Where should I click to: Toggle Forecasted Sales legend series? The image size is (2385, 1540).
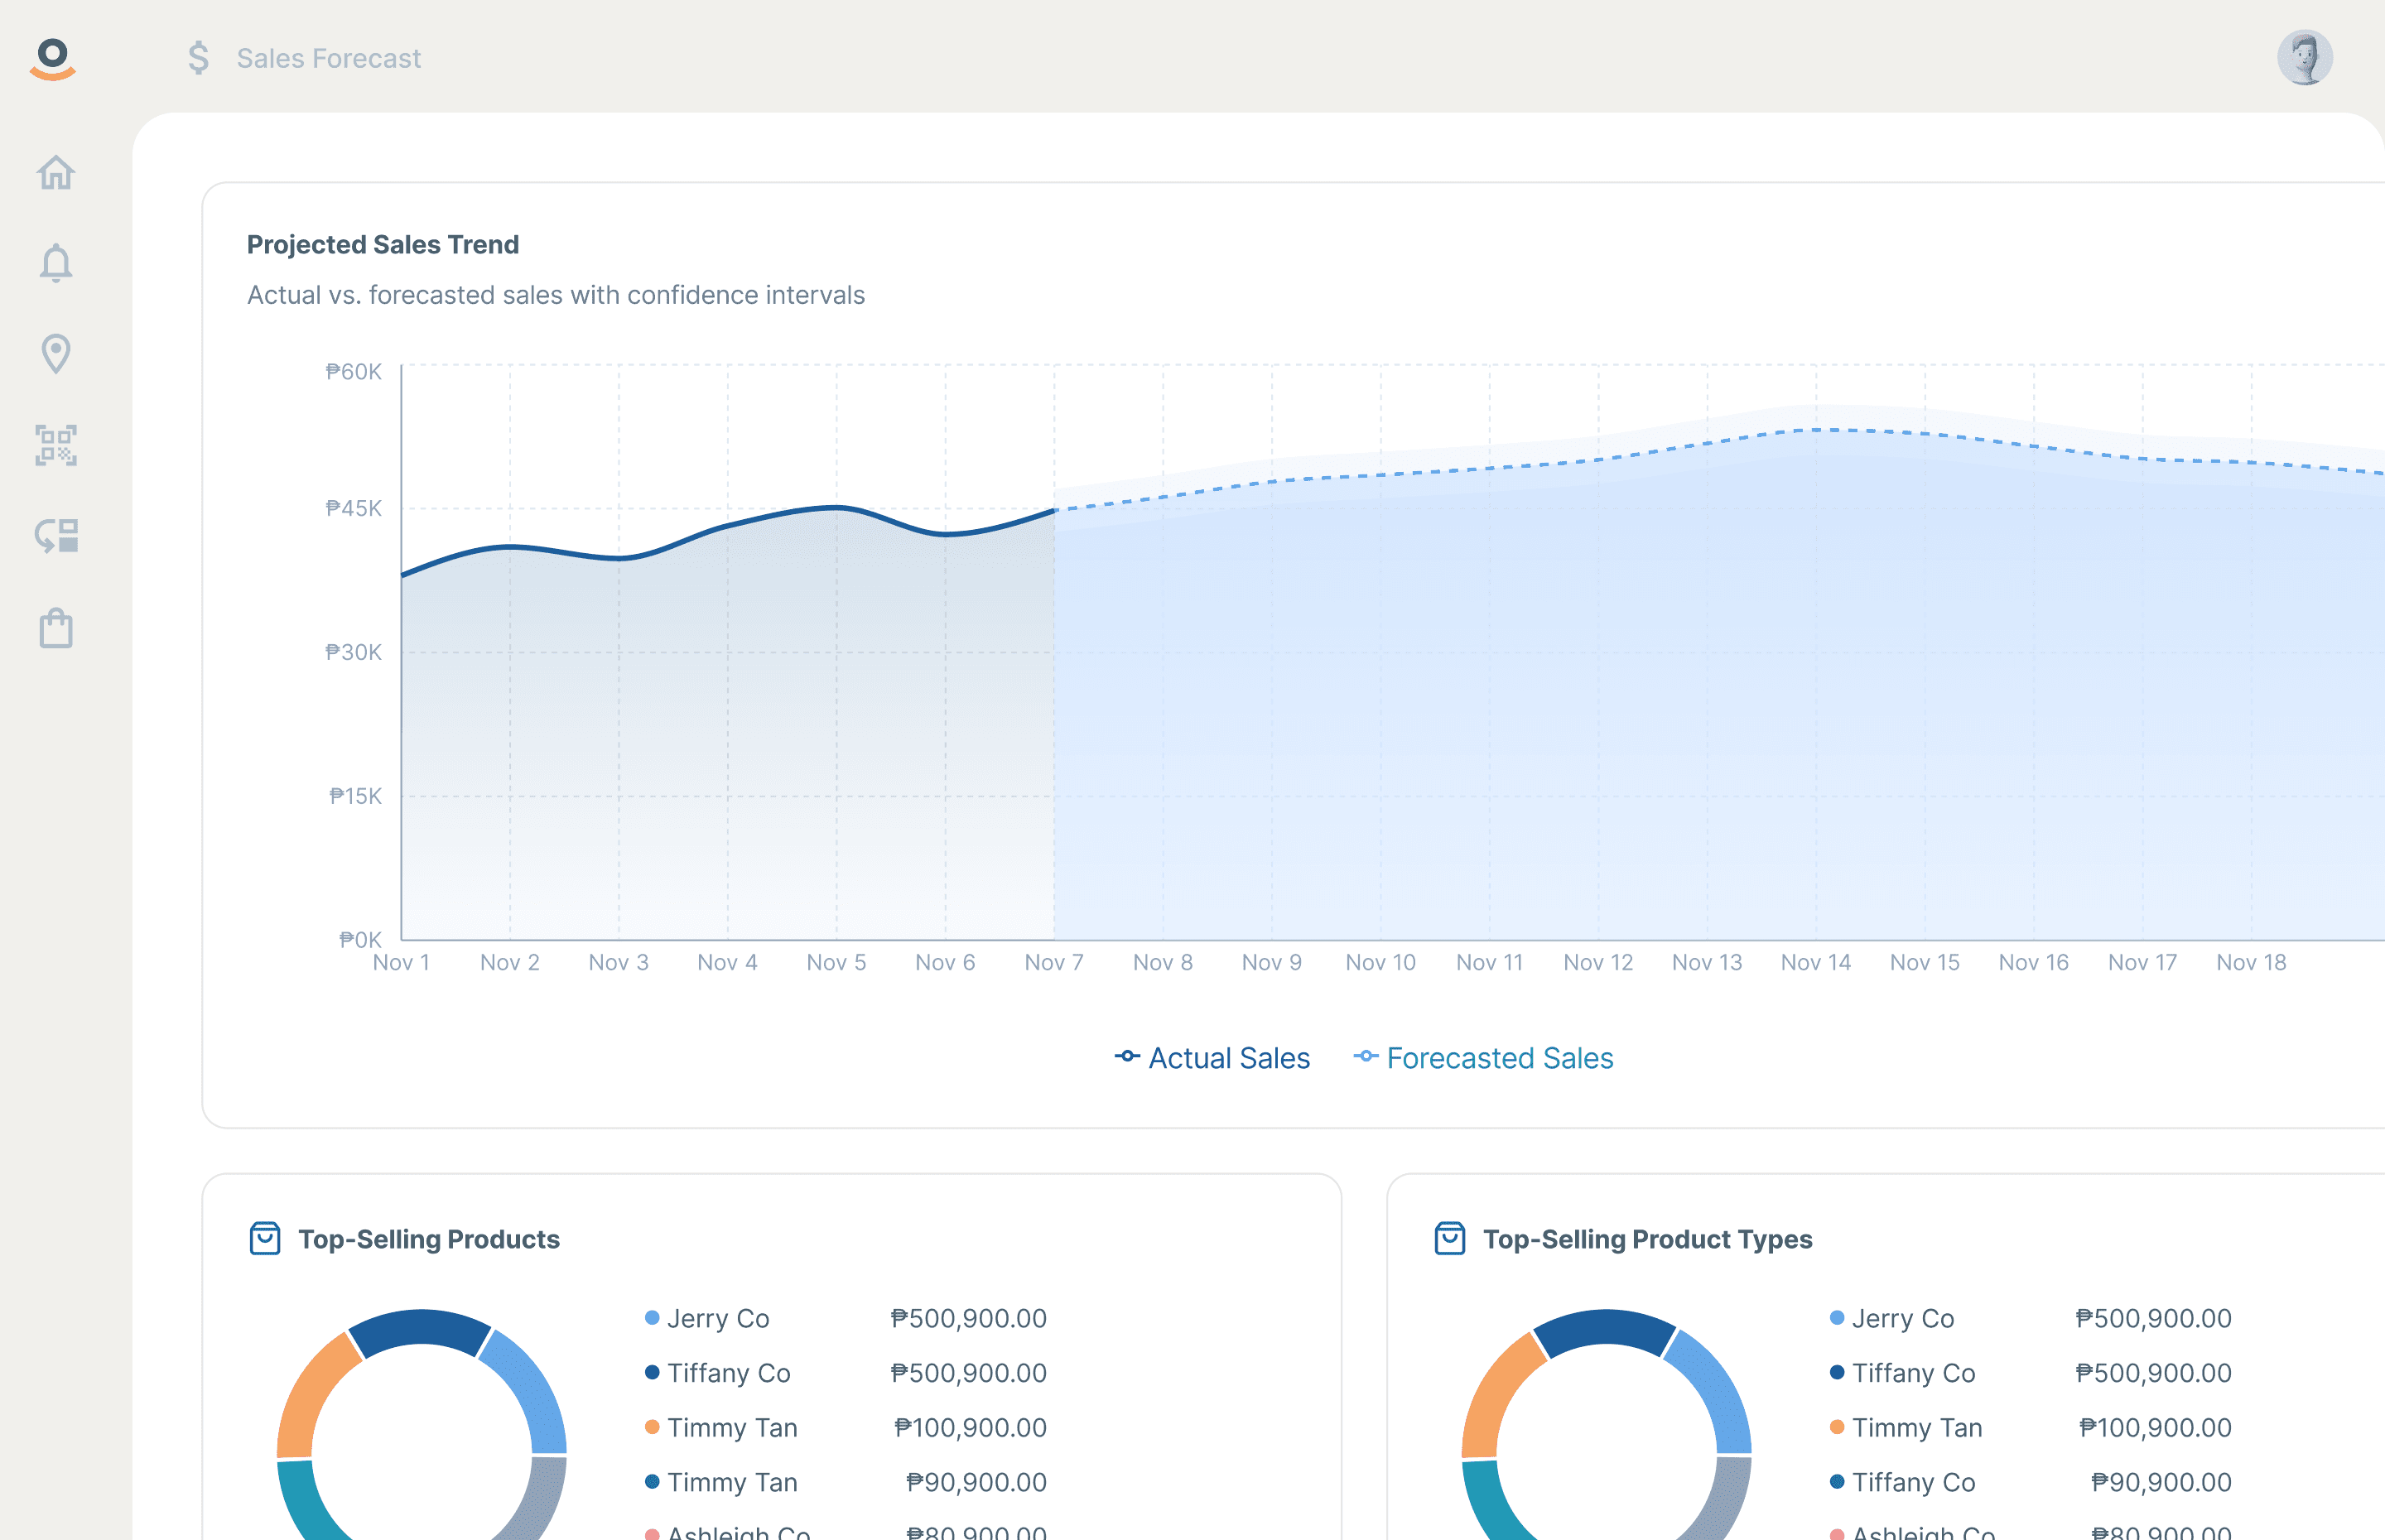1483,1058
